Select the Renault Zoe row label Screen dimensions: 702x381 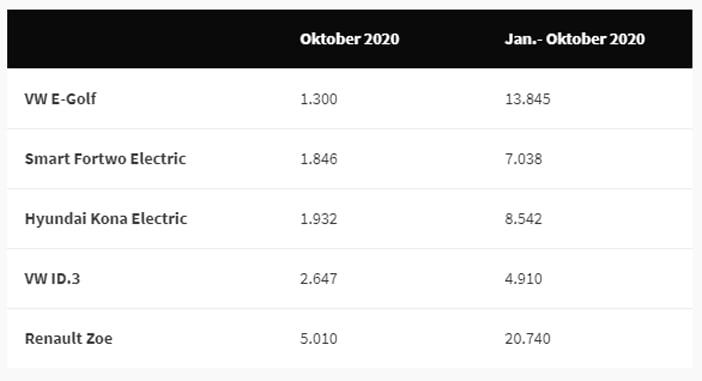pyautogui.click(x=68, y=338)
